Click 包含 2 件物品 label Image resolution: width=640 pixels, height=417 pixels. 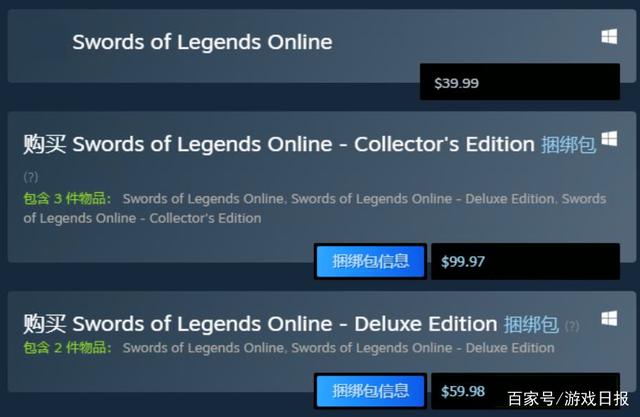point(67,348)
